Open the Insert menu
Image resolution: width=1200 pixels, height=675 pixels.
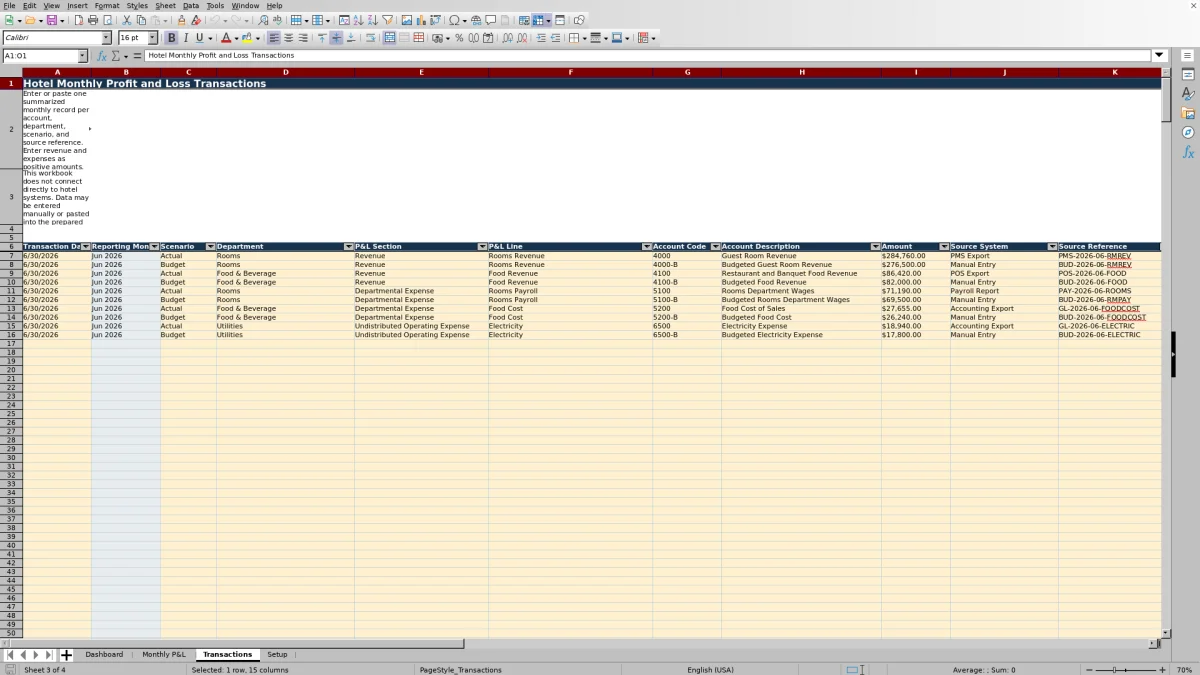pyautogui.click(x=77, y=6)
